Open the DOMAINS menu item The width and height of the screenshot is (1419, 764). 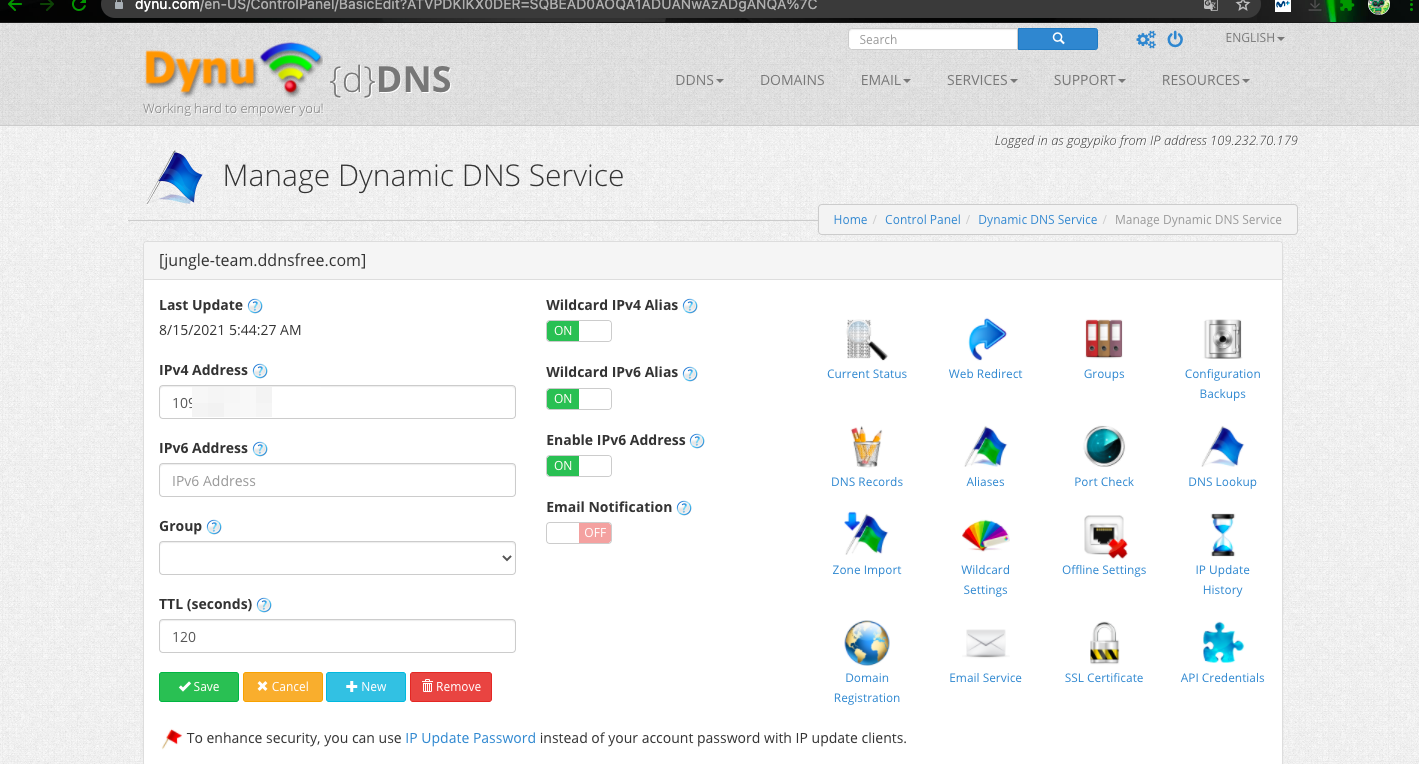click(792, 80)
